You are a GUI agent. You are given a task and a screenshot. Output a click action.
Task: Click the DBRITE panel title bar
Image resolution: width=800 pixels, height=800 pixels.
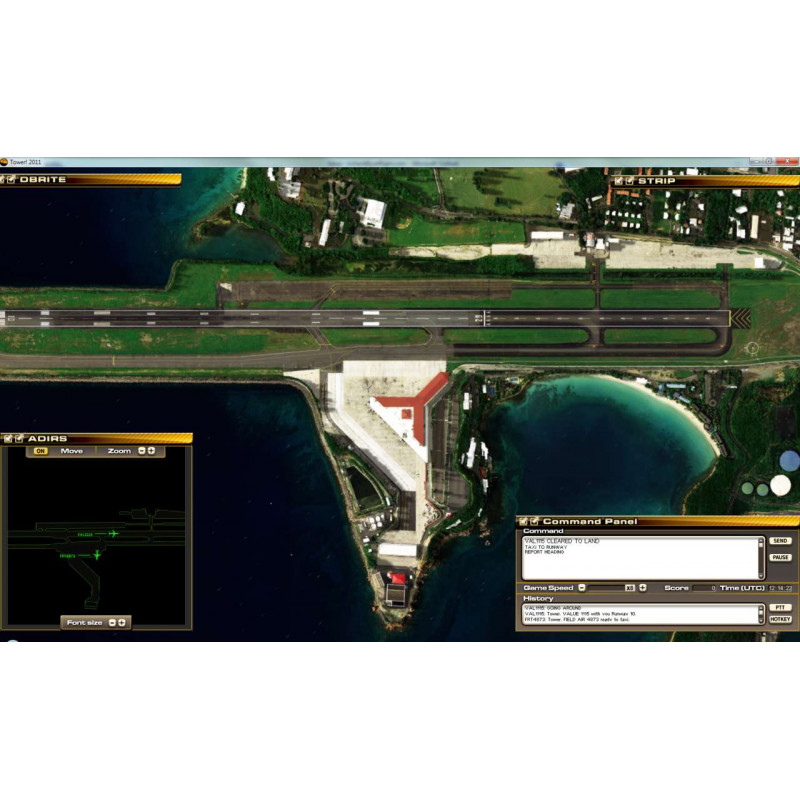[90, 180]
